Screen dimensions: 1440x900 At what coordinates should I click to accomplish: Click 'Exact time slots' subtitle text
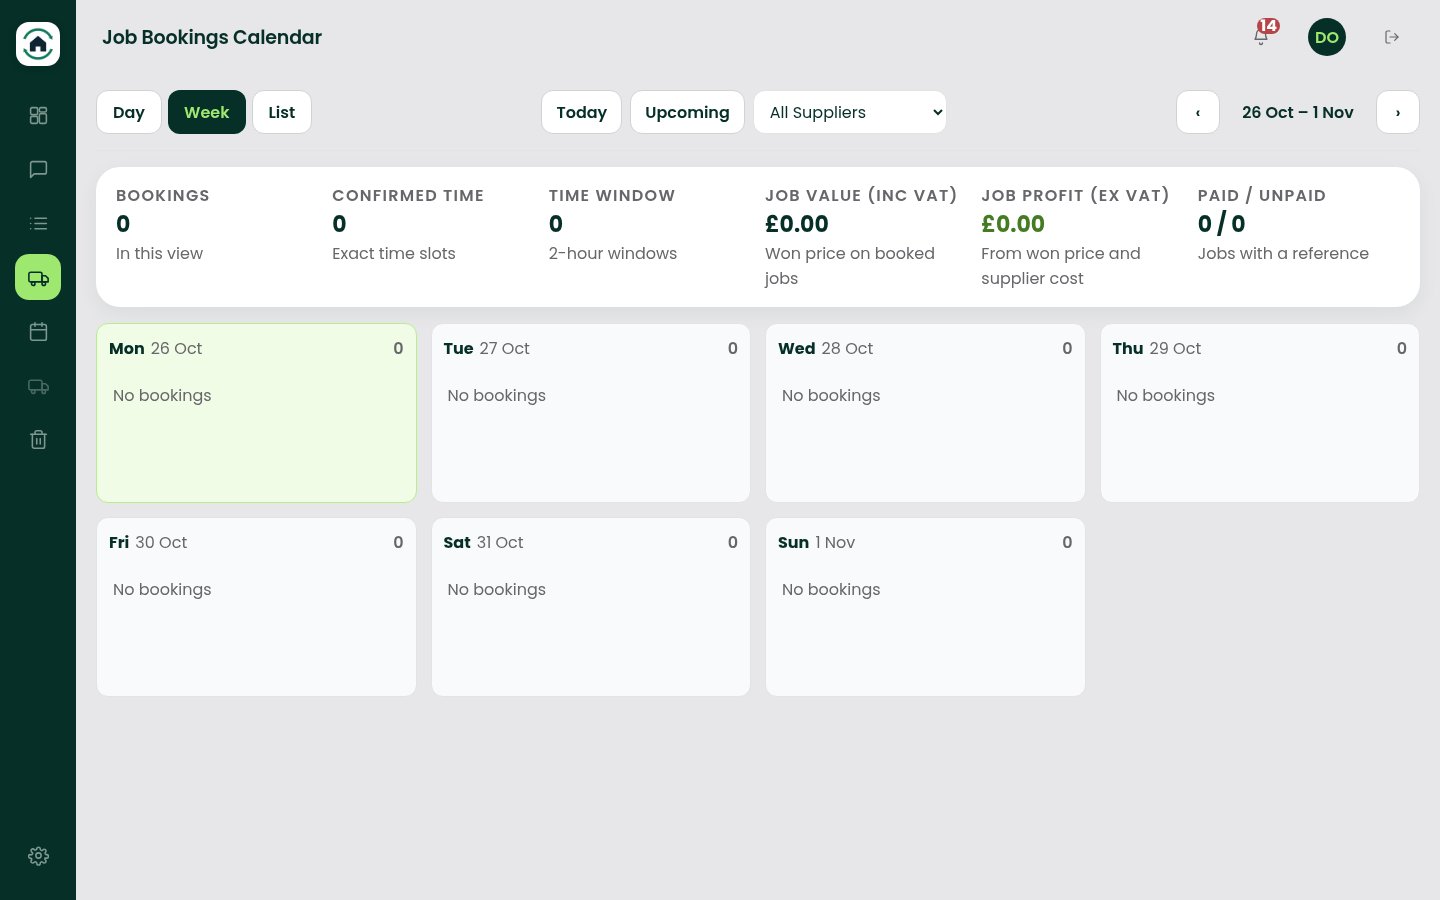(394, 253)
